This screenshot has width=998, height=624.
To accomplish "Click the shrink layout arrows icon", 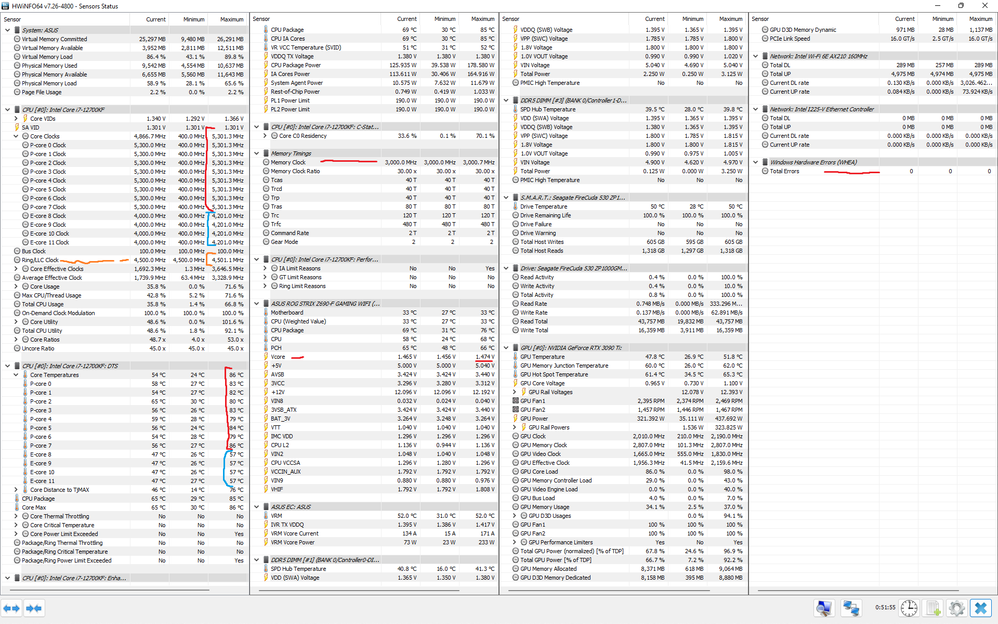I will tap(34, 608).
